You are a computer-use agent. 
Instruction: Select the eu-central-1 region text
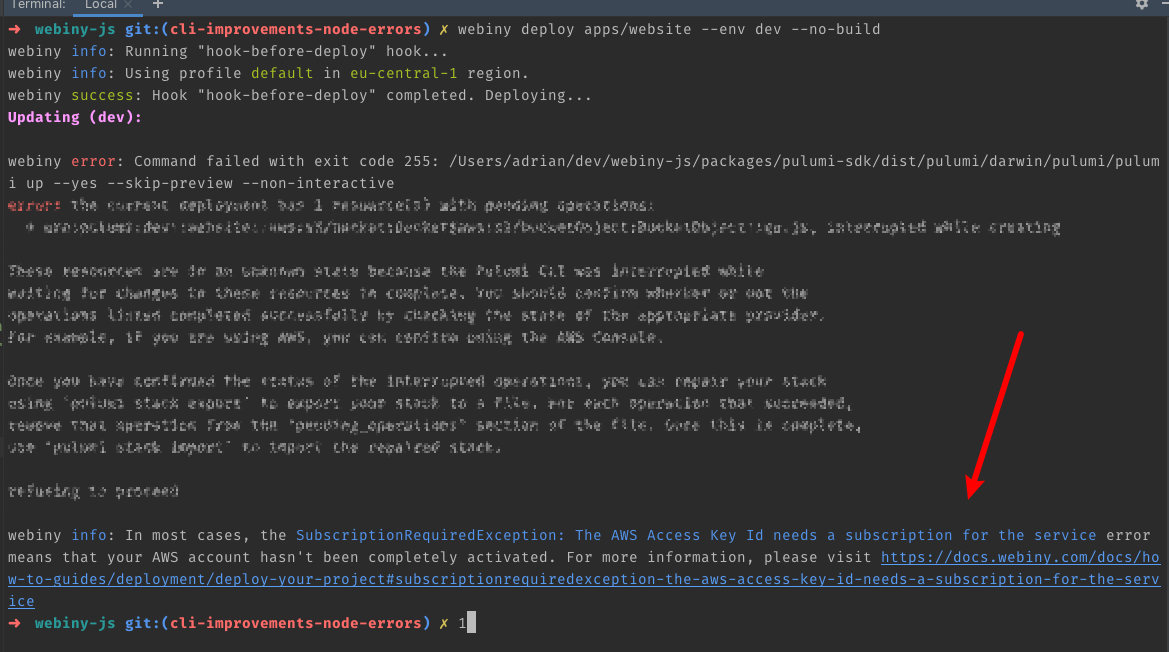pyautogui.click(x=403, y=73)
